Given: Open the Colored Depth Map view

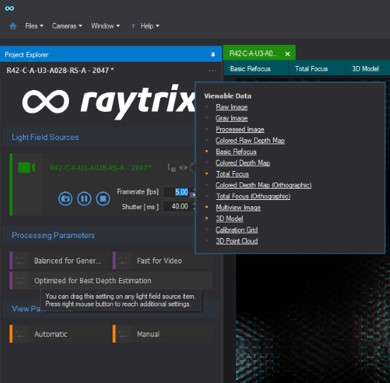Looking at the screenshot, I should [243, 163].
